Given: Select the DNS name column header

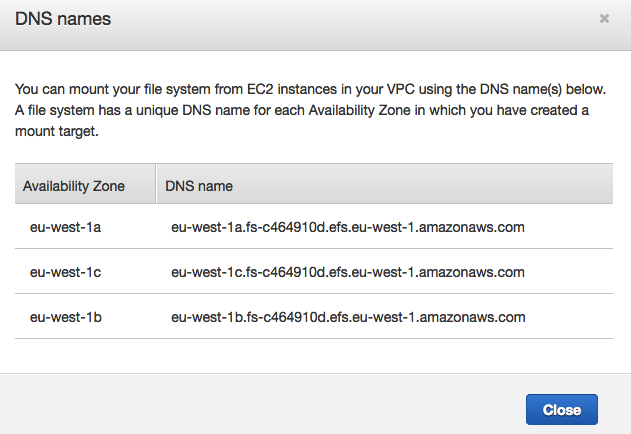Looking at the screenshot, I should (385, 184).
